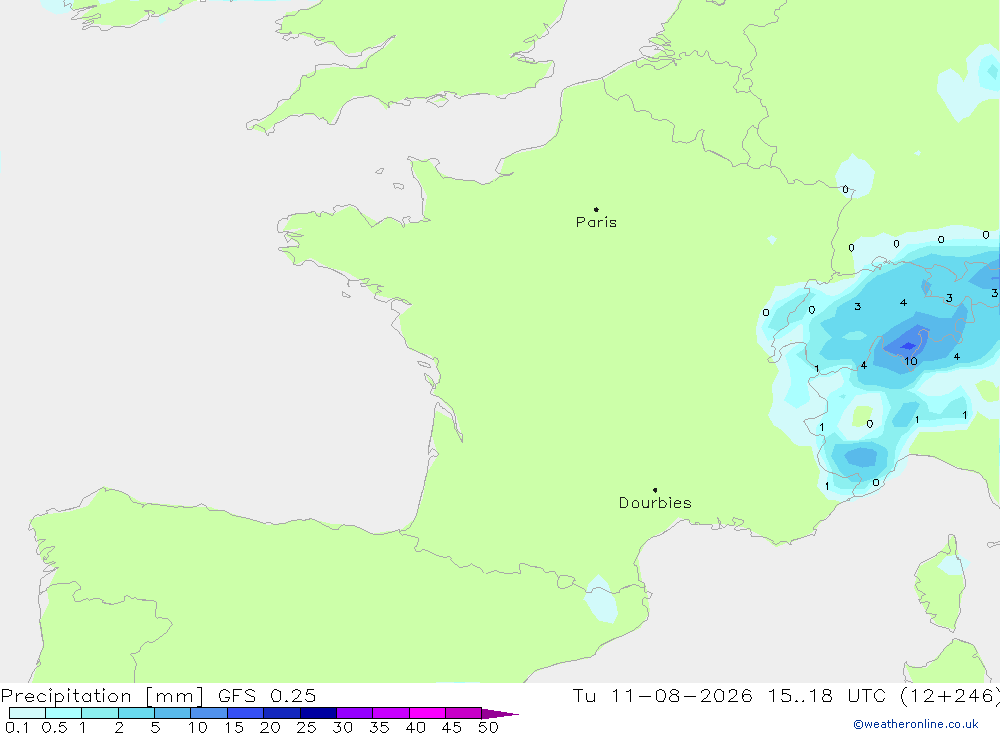Select the 30 mm purple legend swatch
1000x733 pixels.
click(x=354, y=713)
